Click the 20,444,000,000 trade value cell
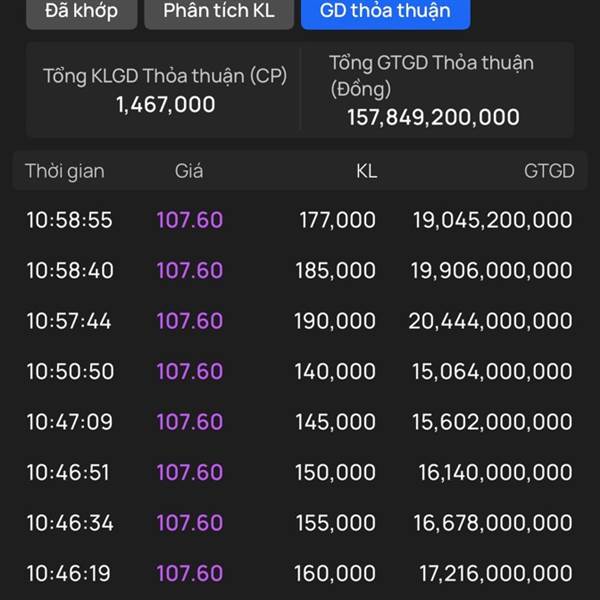600x600 pixels. 490,321
